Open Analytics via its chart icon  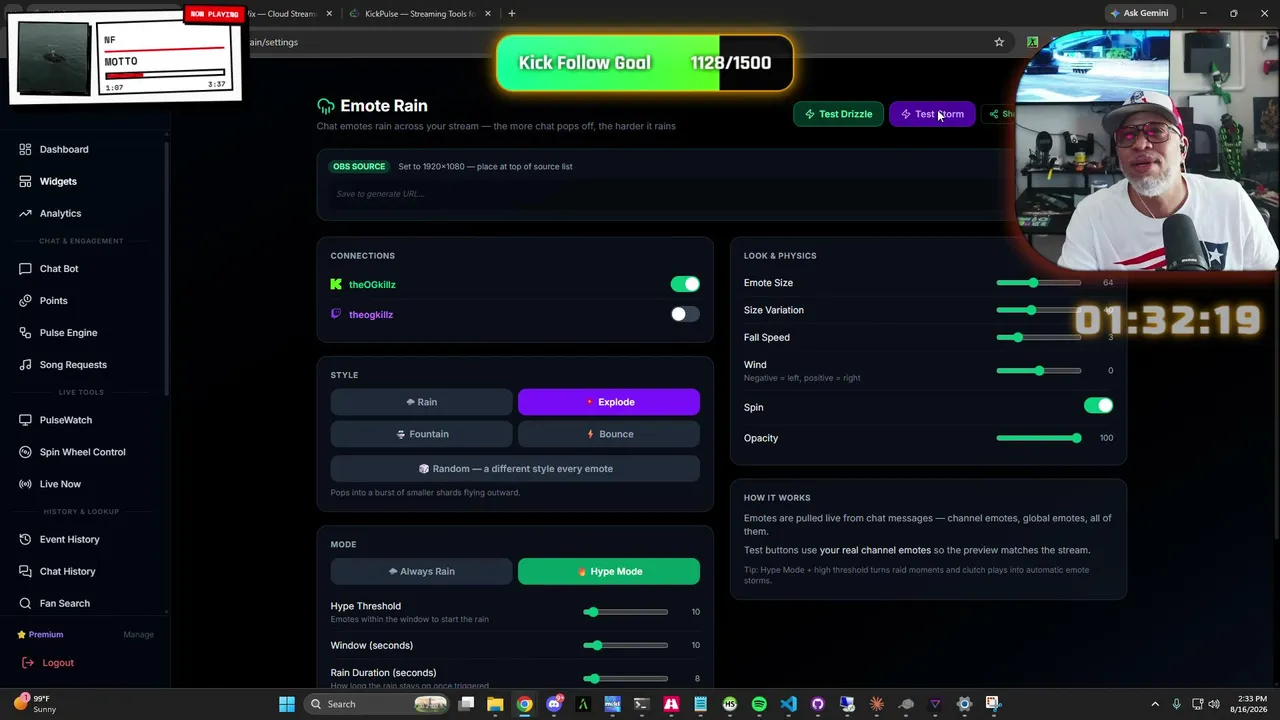click(x=25, y=213)
